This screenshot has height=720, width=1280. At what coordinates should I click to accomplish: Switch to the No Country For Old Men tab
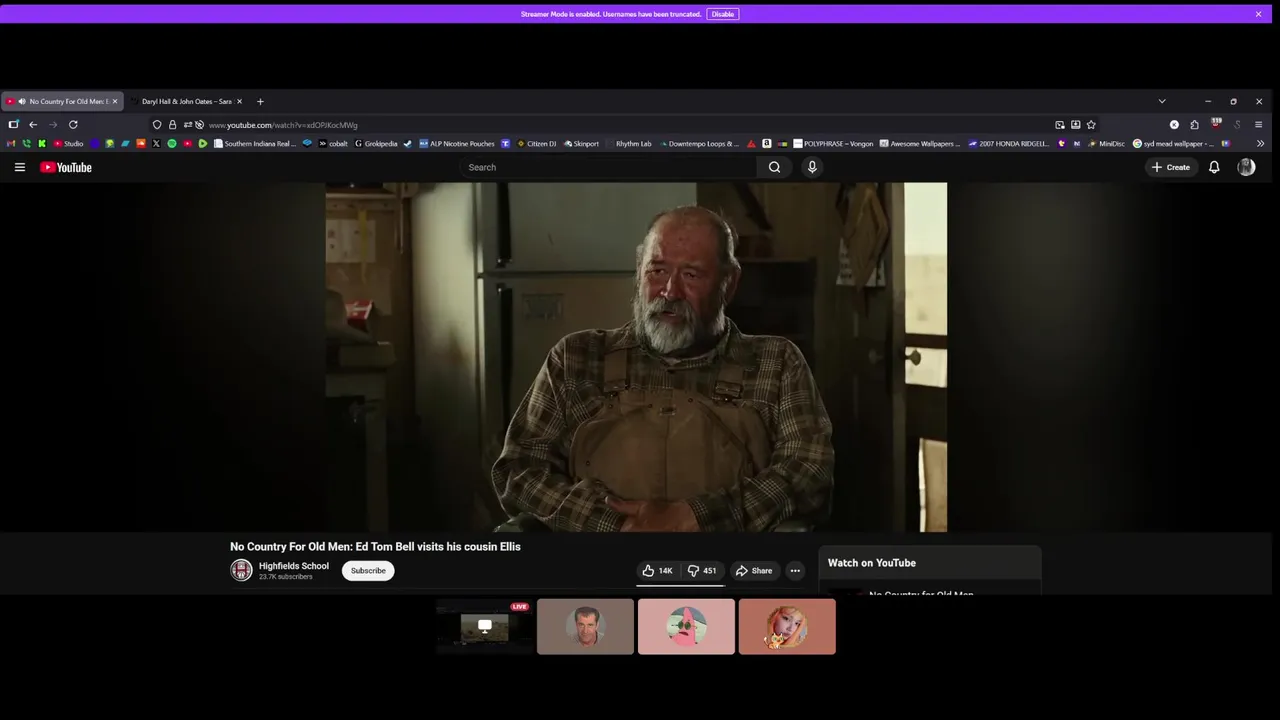pos(61,101)
